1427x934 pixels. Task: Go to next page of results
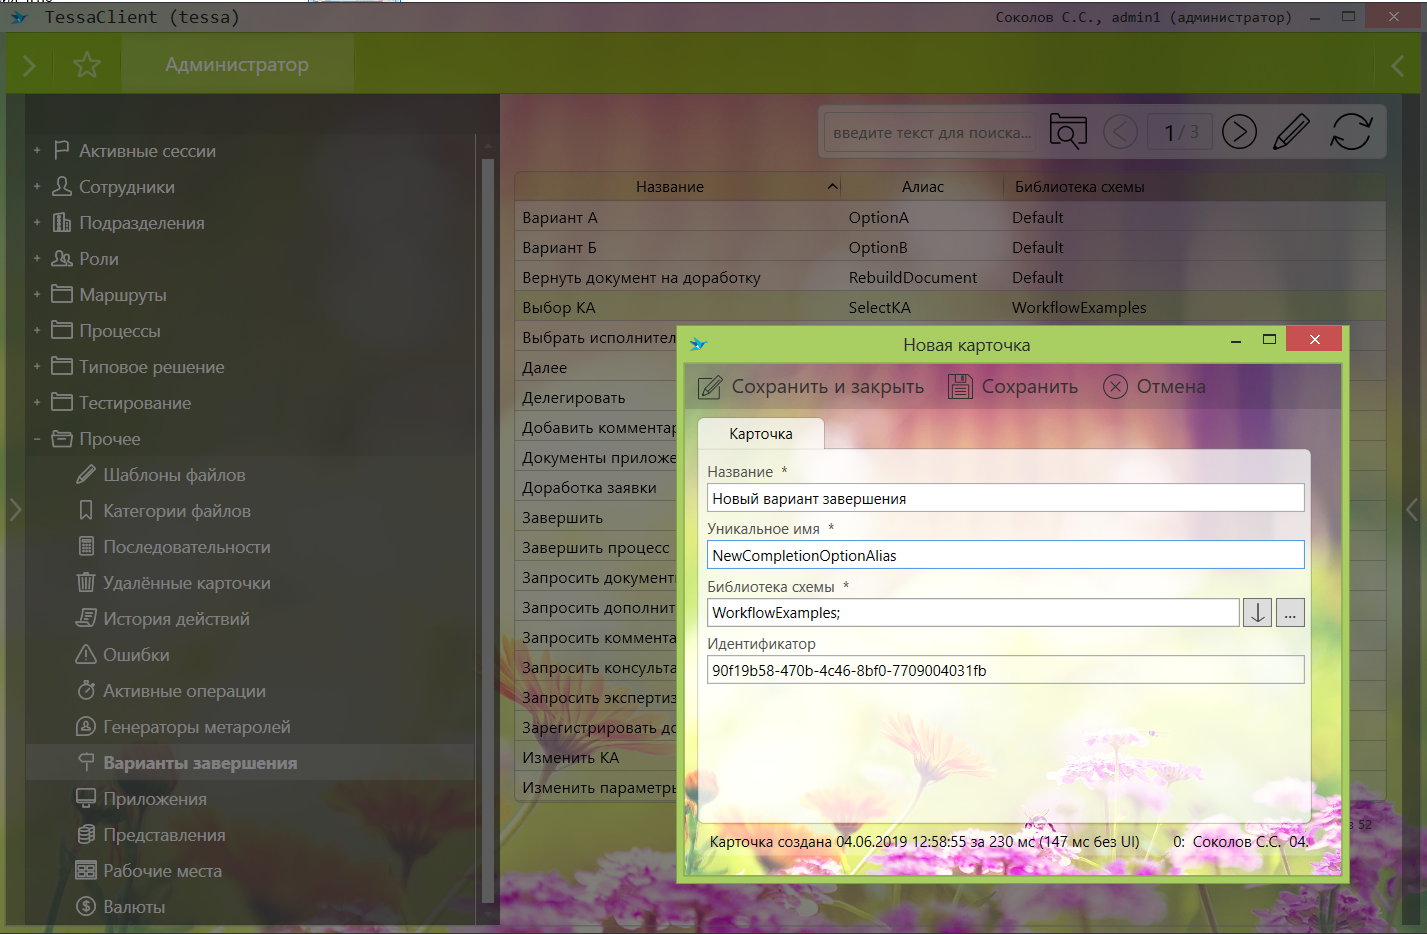coord(1239,132)
